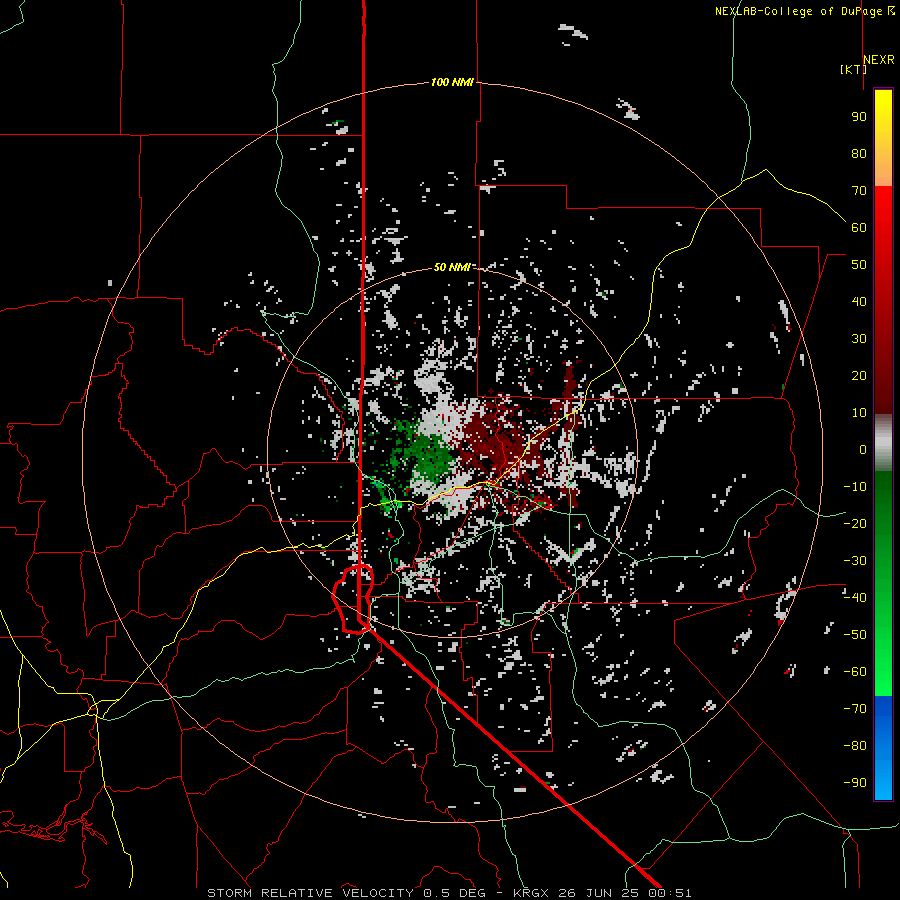Viewport: 900px width, 900px height.
Task: Select the 90 value on velocity scale
Action: pyautogui.click(x=859, y=117)
